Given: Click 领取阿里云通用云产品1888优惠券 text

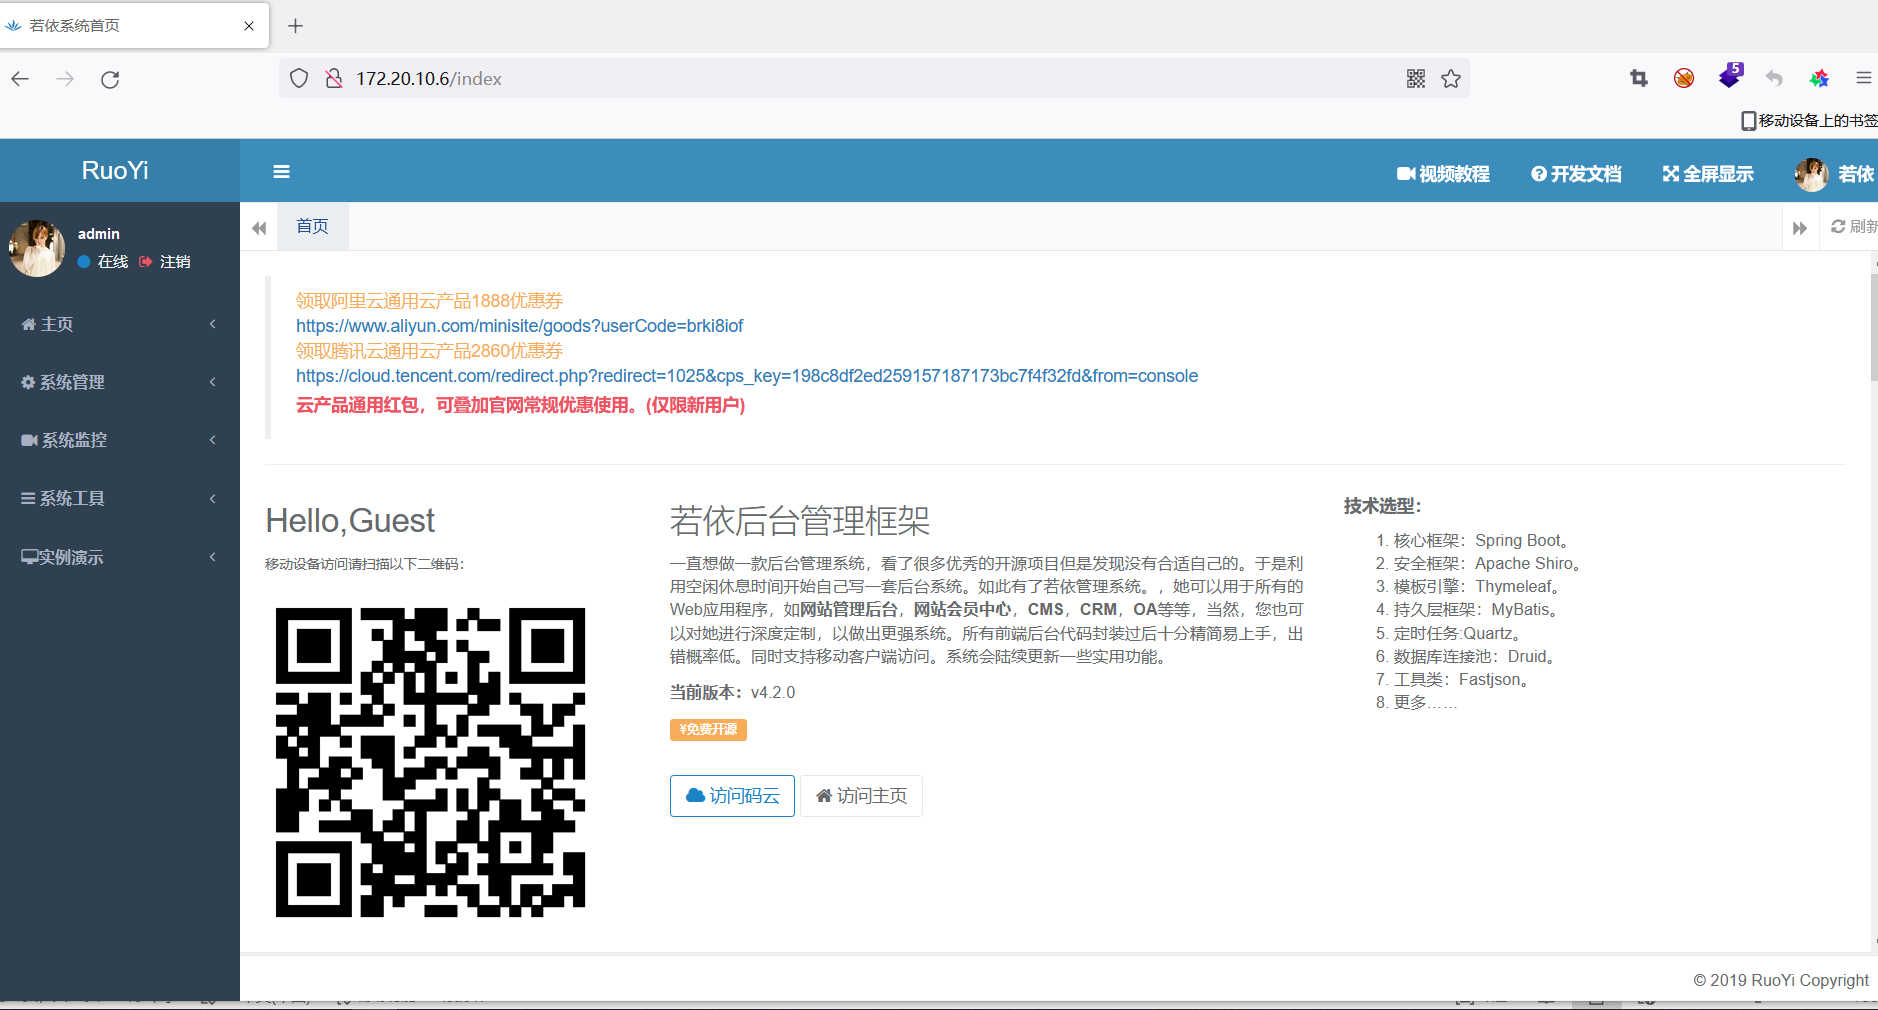Looking at the screenshot, I should point(429,301).
